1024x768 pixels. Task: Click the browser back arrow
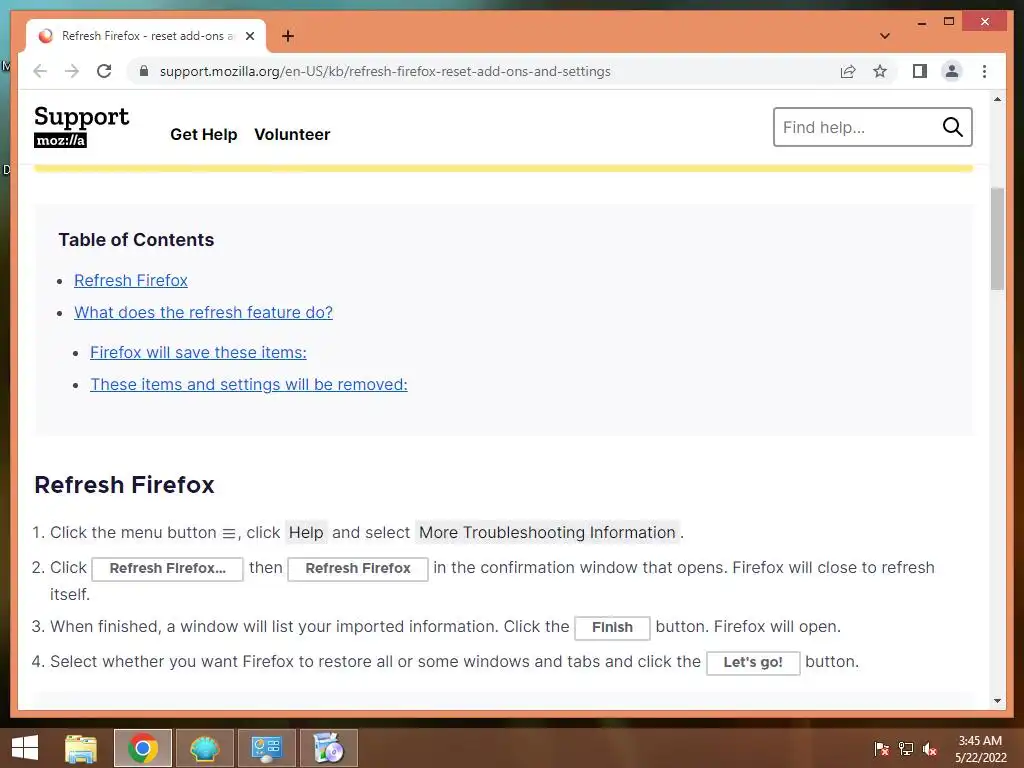point(40,71)
